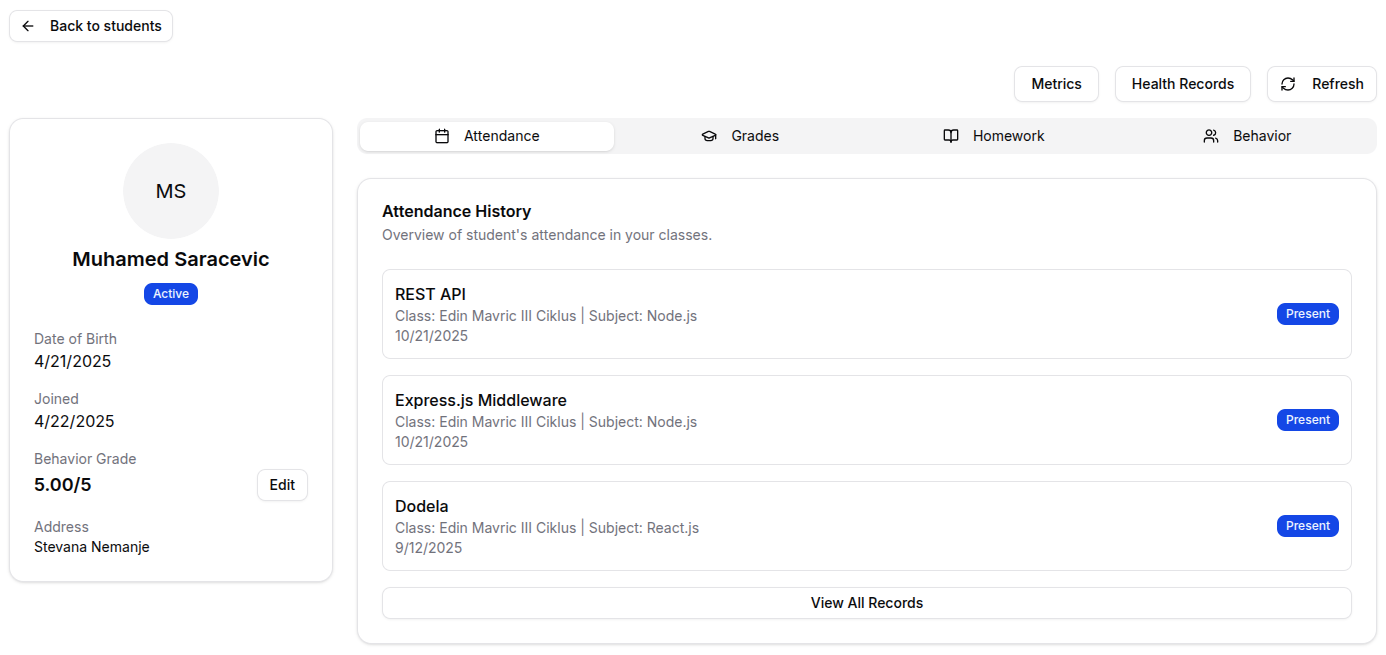Click the Present badge for Dodela

coord(1307,526)
